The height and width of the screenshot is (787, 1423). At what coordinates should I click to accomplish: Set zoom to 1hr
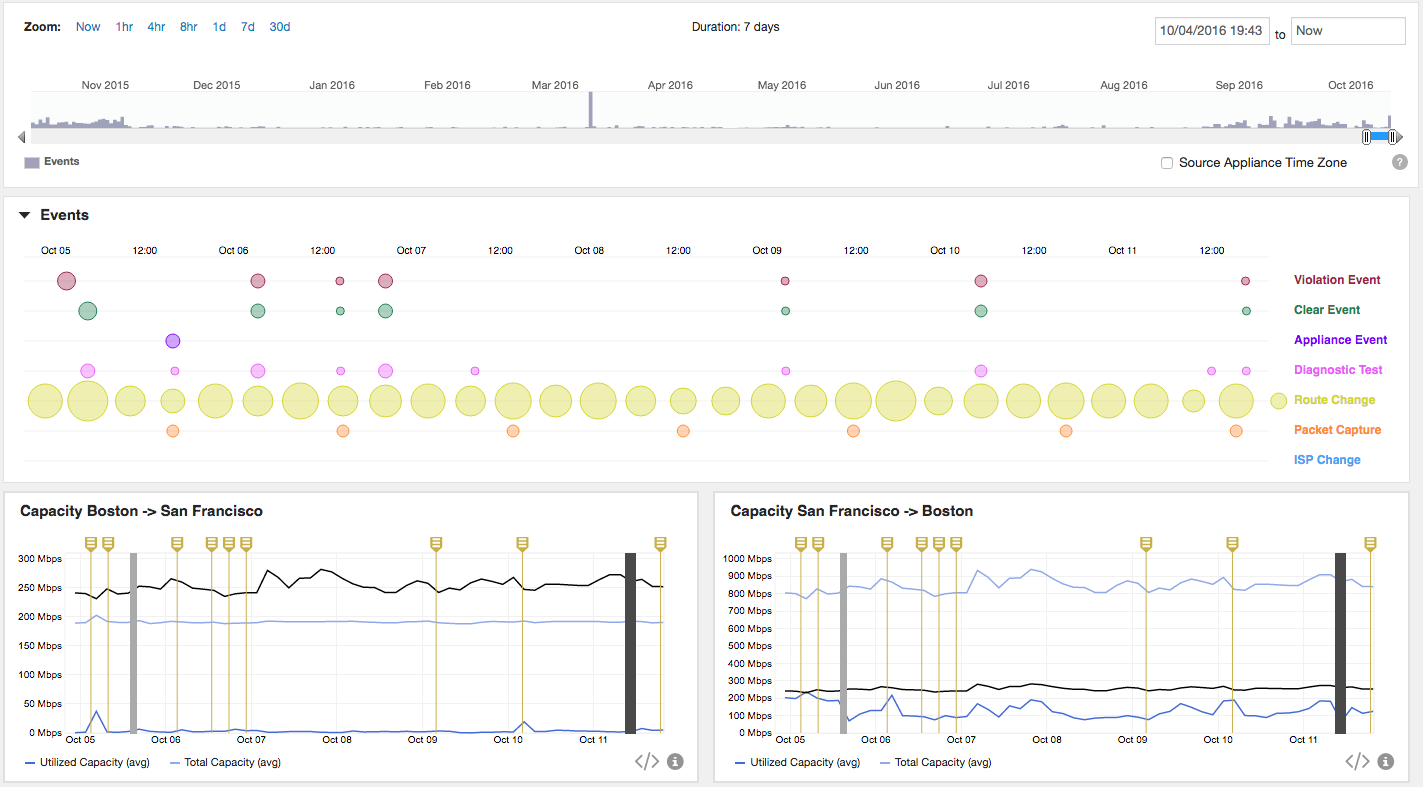click(124, 27)
